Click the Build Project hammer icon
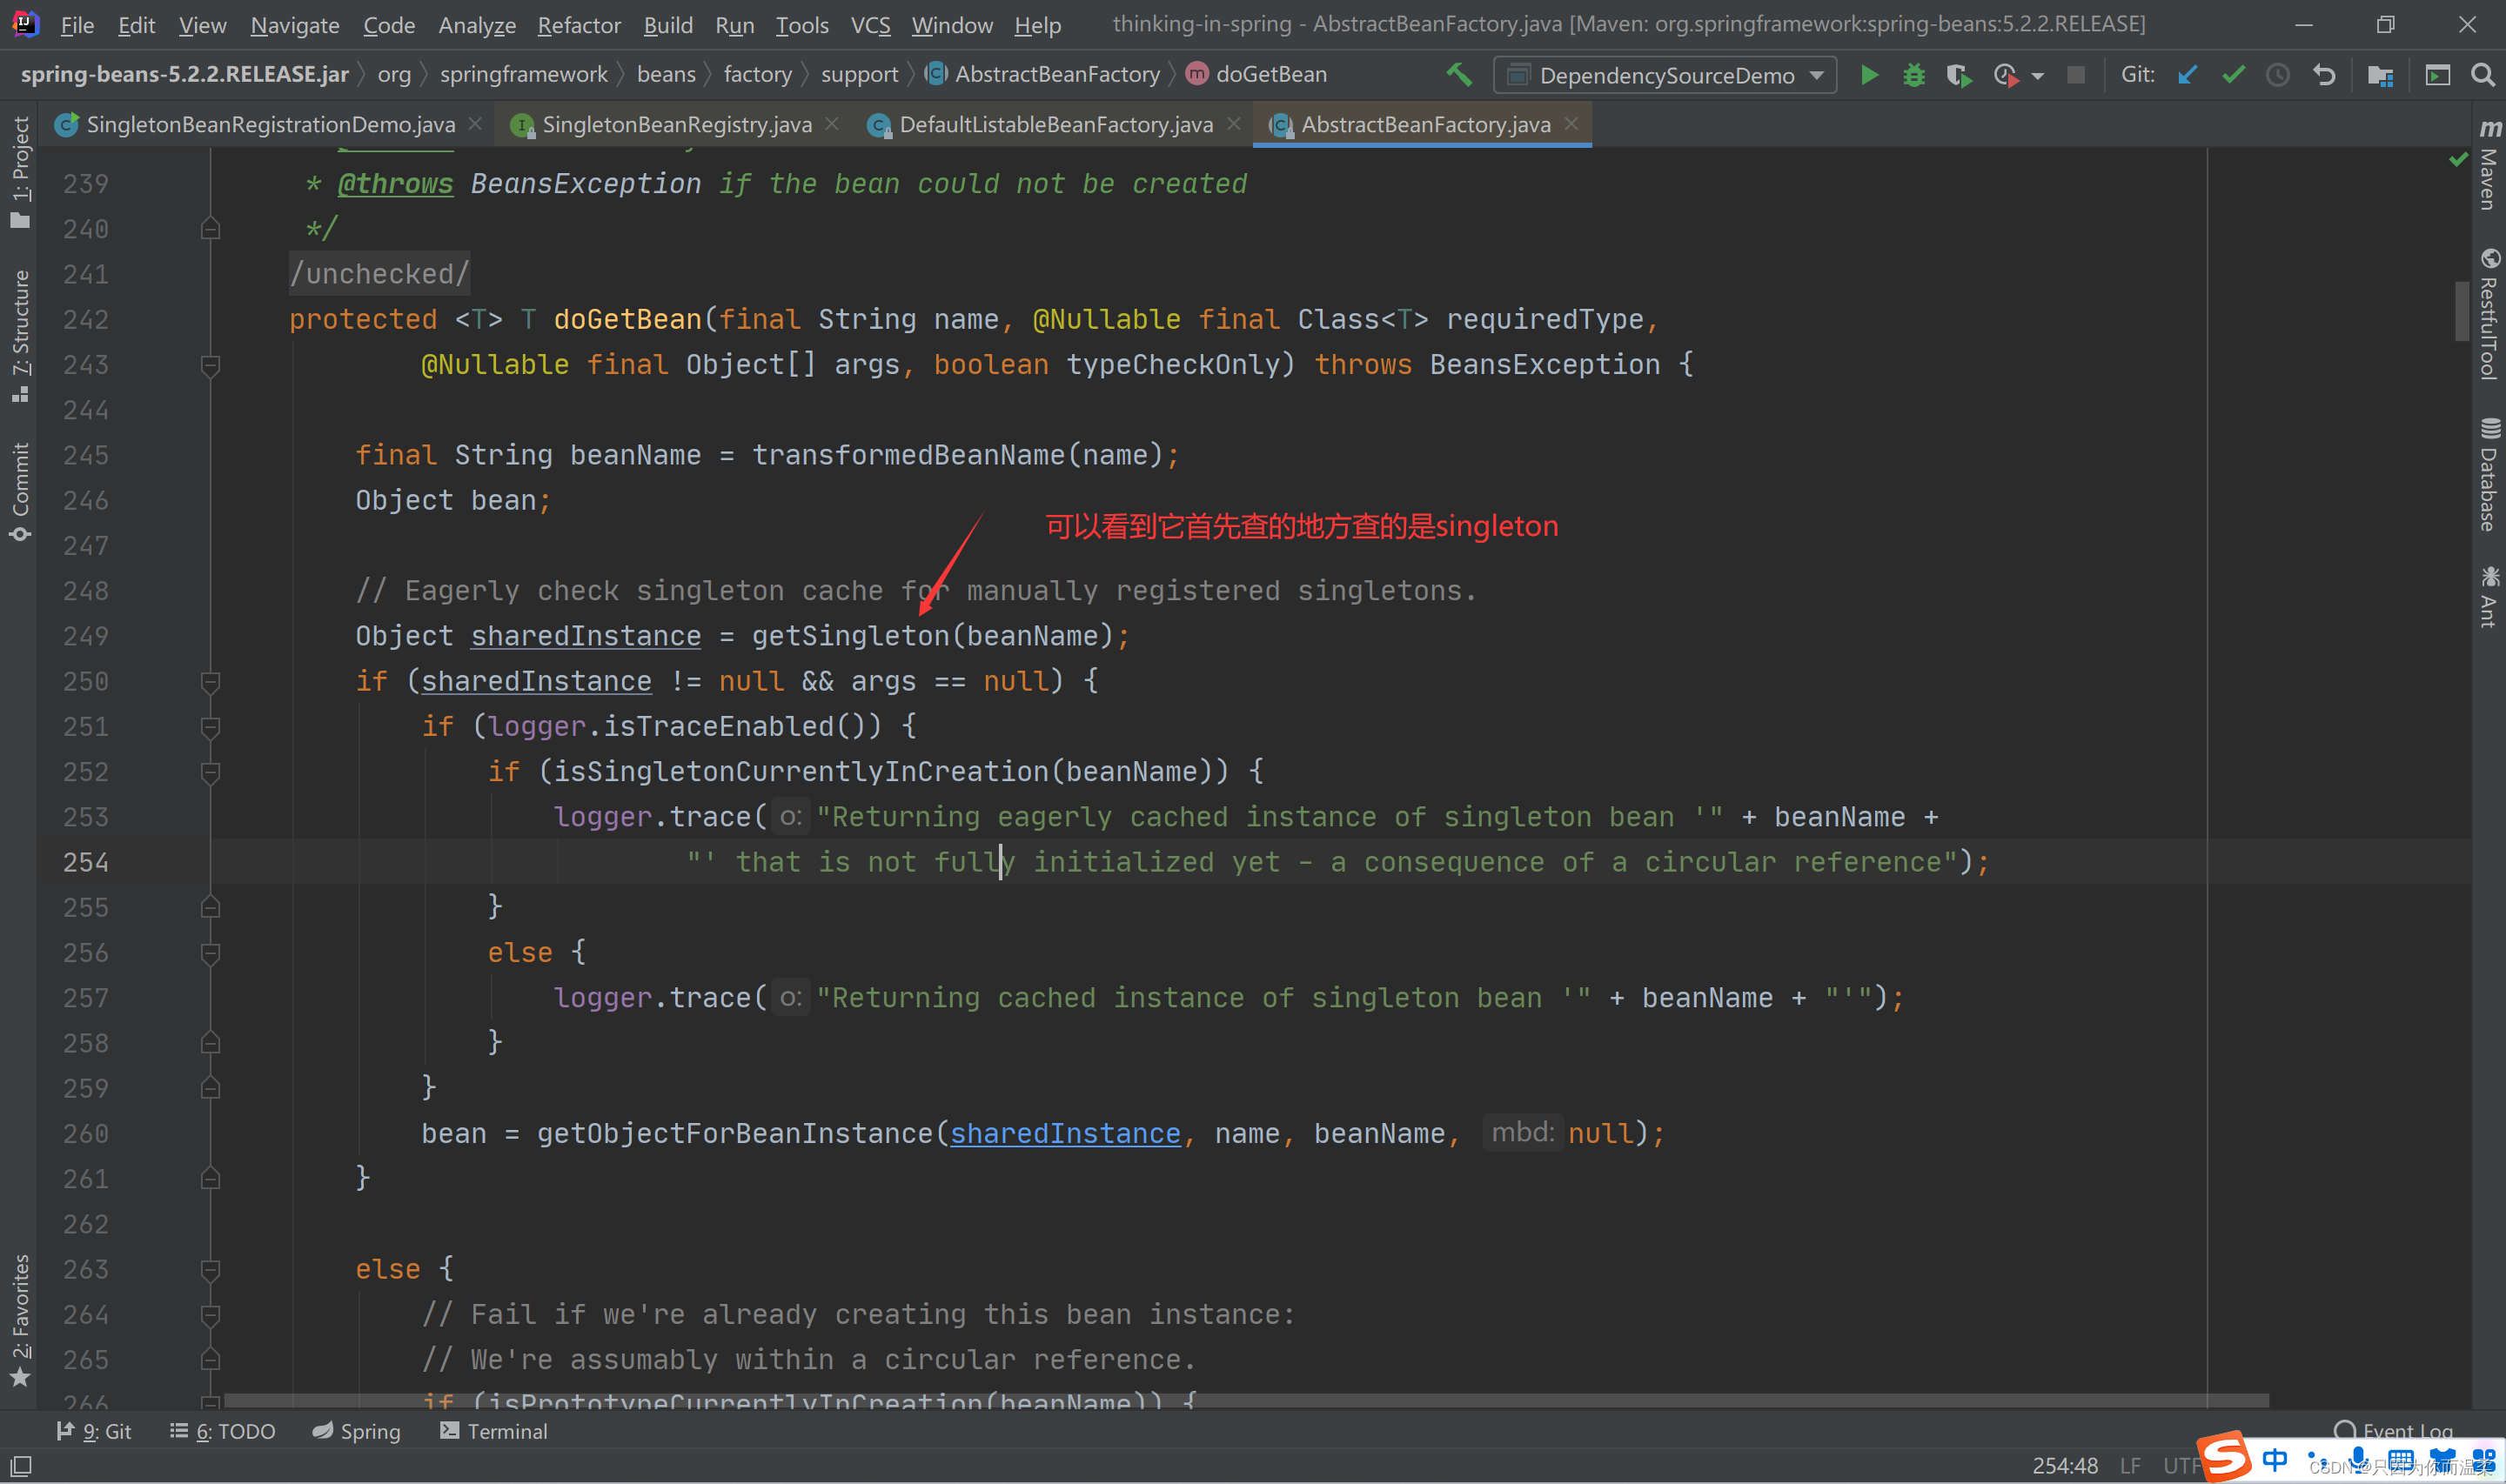The image size is (2506, 1484). [x=1459, y=74]
